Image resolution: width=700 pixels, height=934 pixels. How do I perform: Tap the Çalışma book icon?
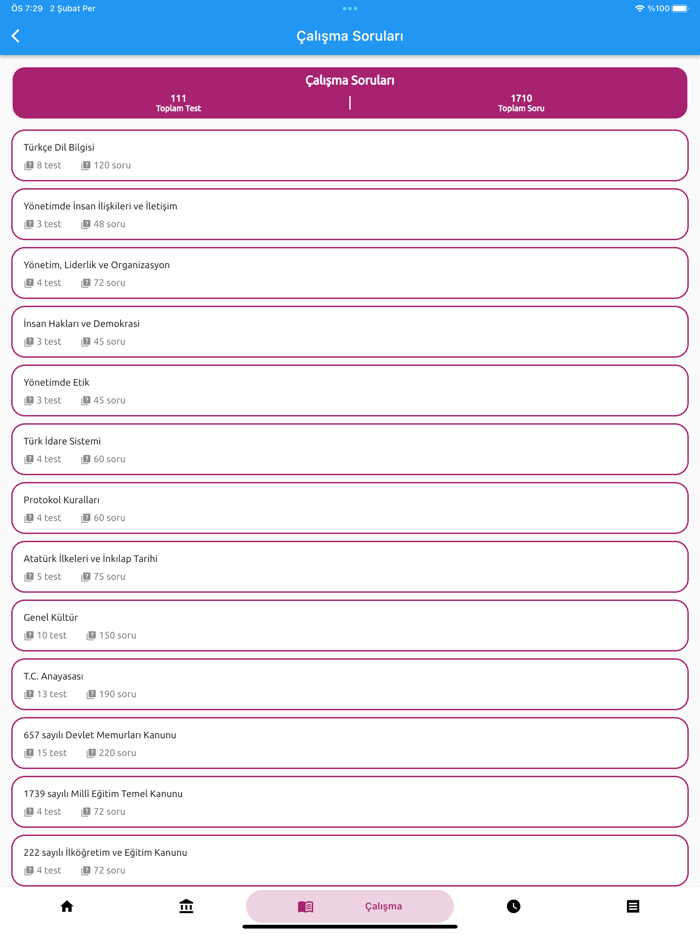coord(306,906)
